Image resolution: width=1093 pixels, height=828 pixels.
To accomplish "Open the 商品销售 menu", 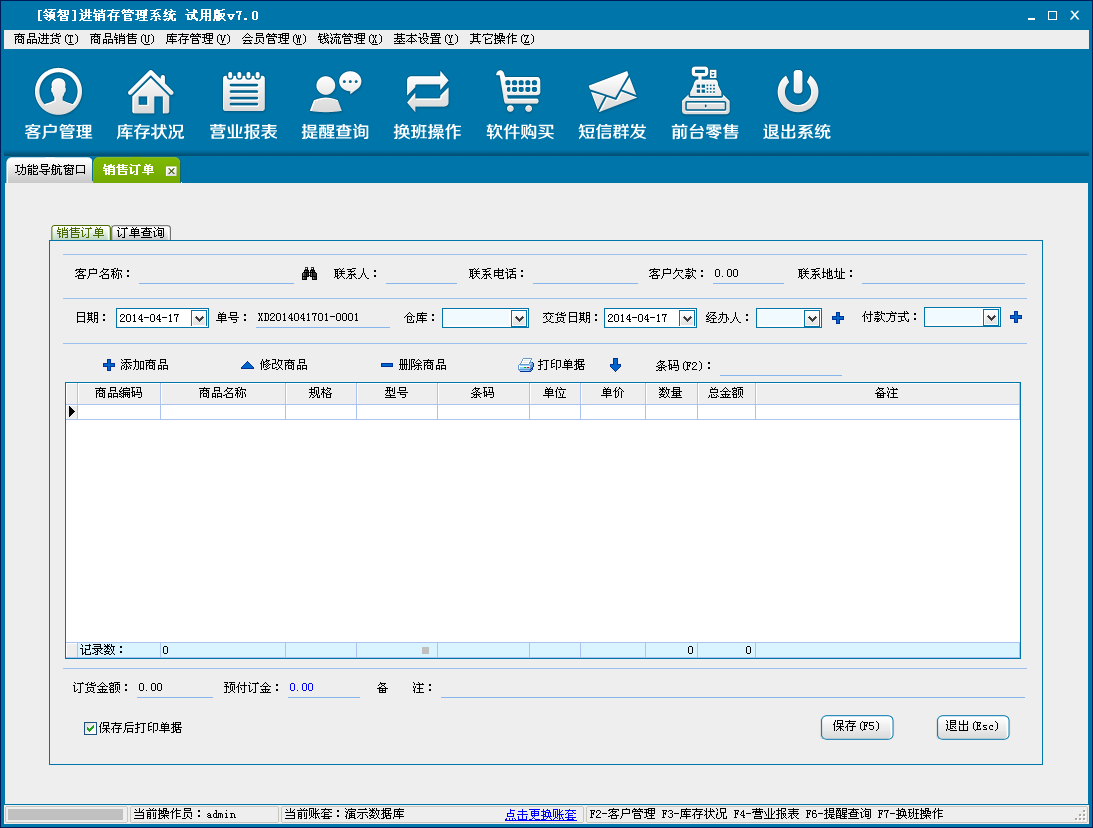I will [x=121, y=39].
